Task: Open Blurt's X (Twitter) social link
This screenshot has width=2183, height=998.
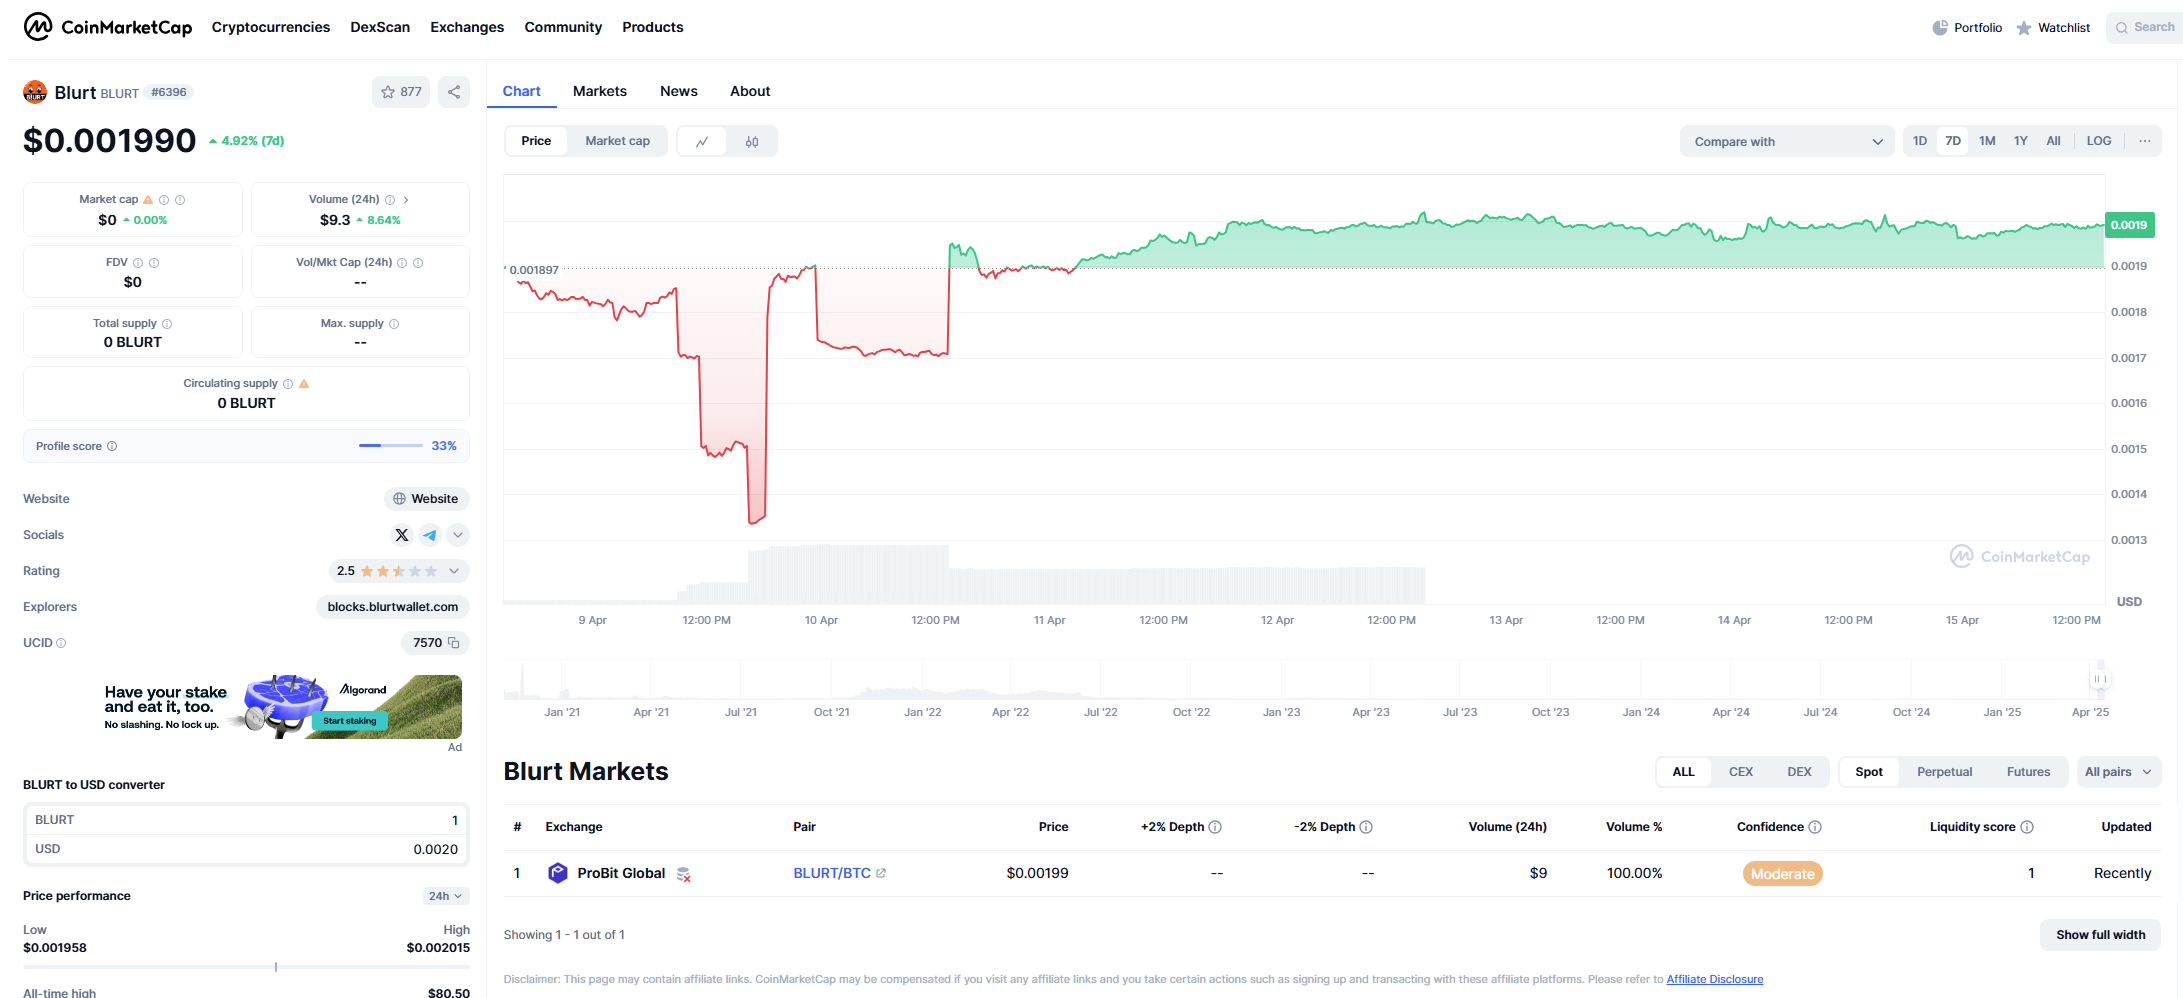Action: 402,535
